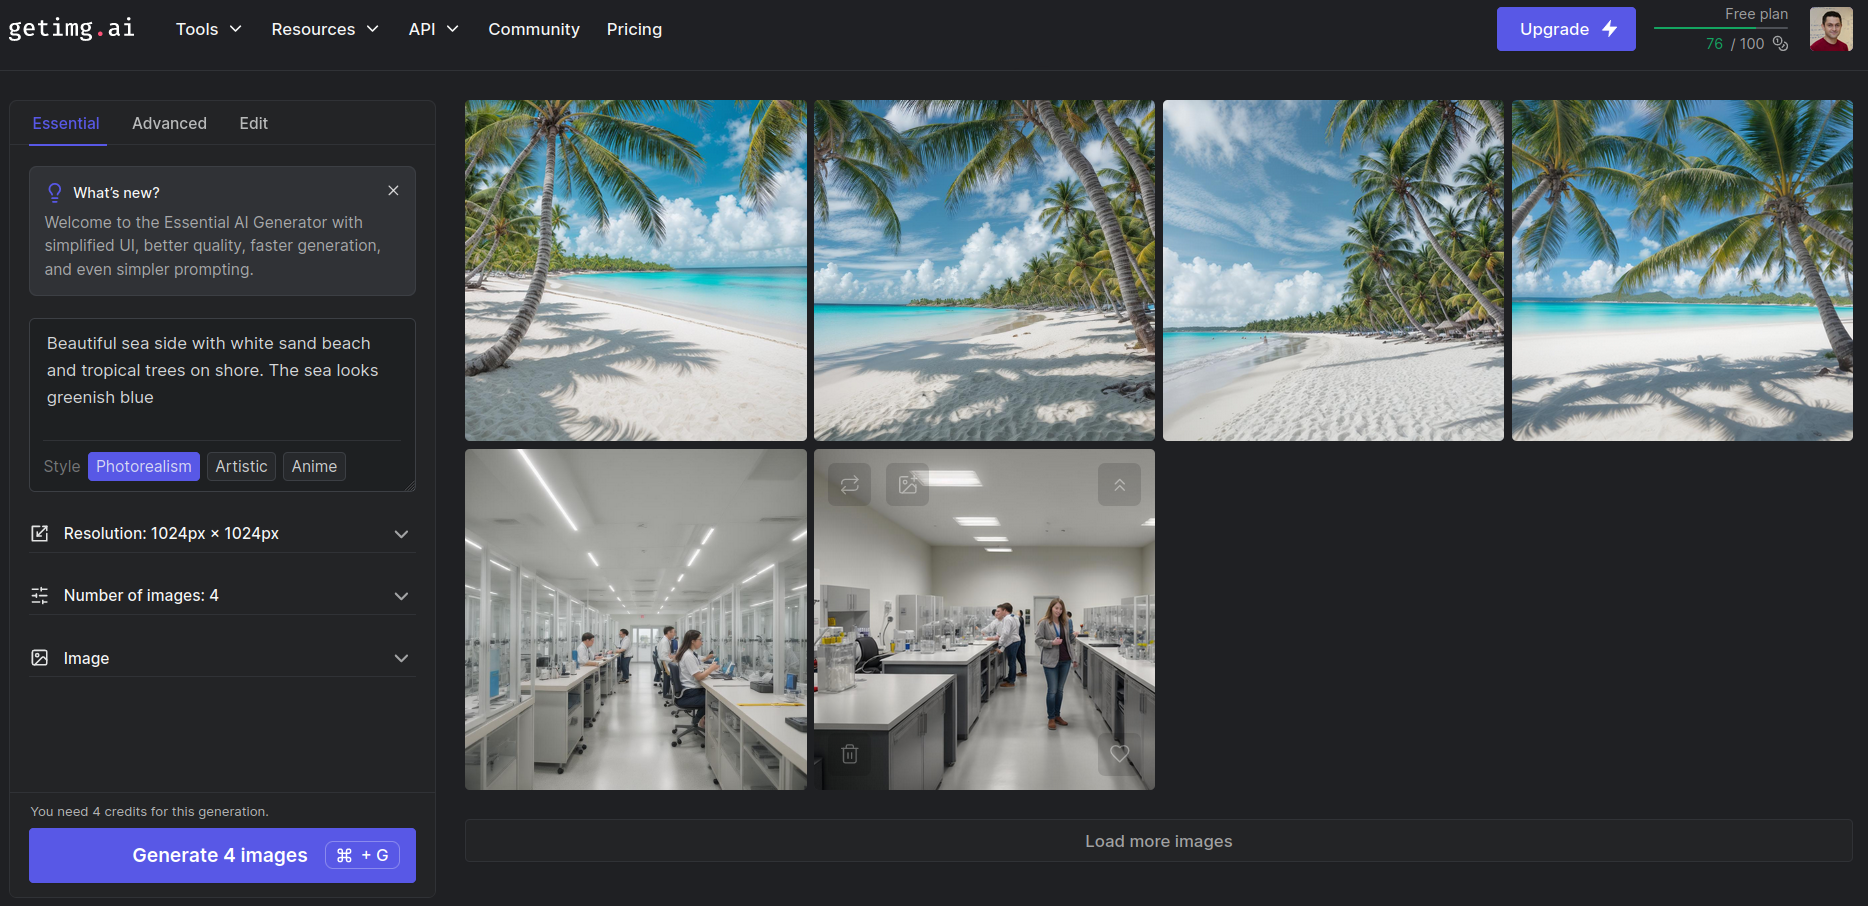Click the Generate 4 images button
Screen dimensions: 1868x906
click(x=222, y=856)
